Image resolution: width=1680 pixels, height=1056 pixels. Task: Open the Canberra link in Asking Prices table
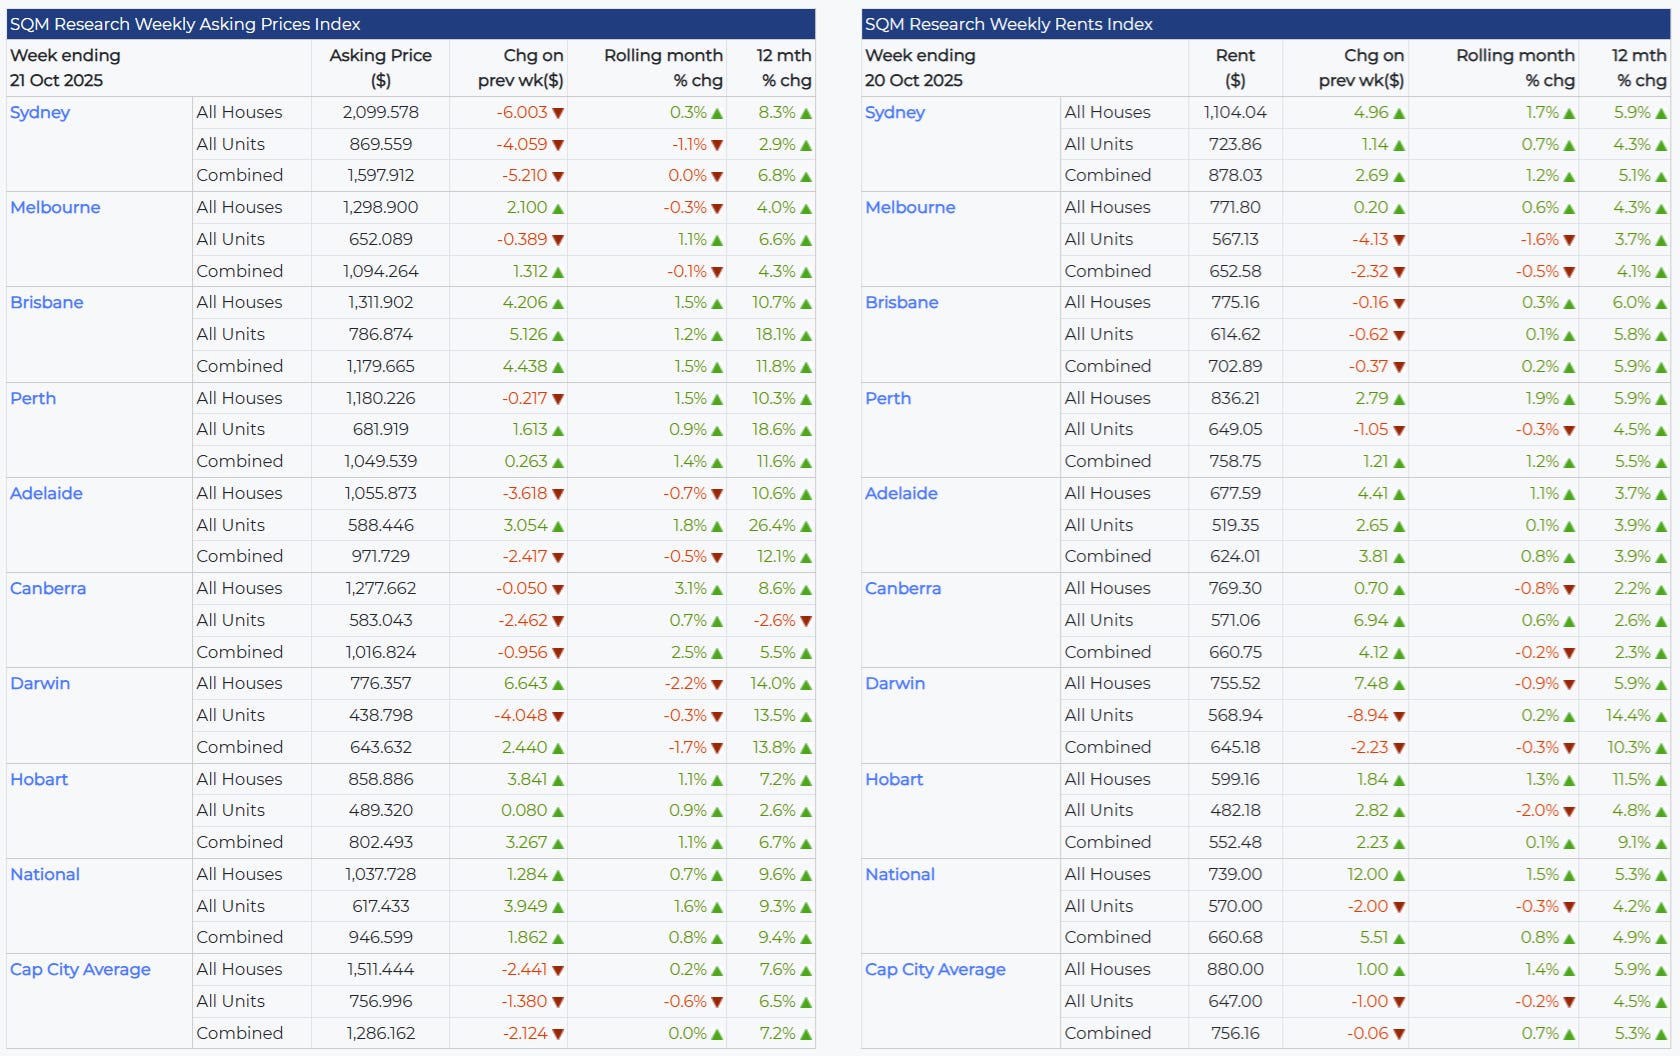(x=48, y=588)
